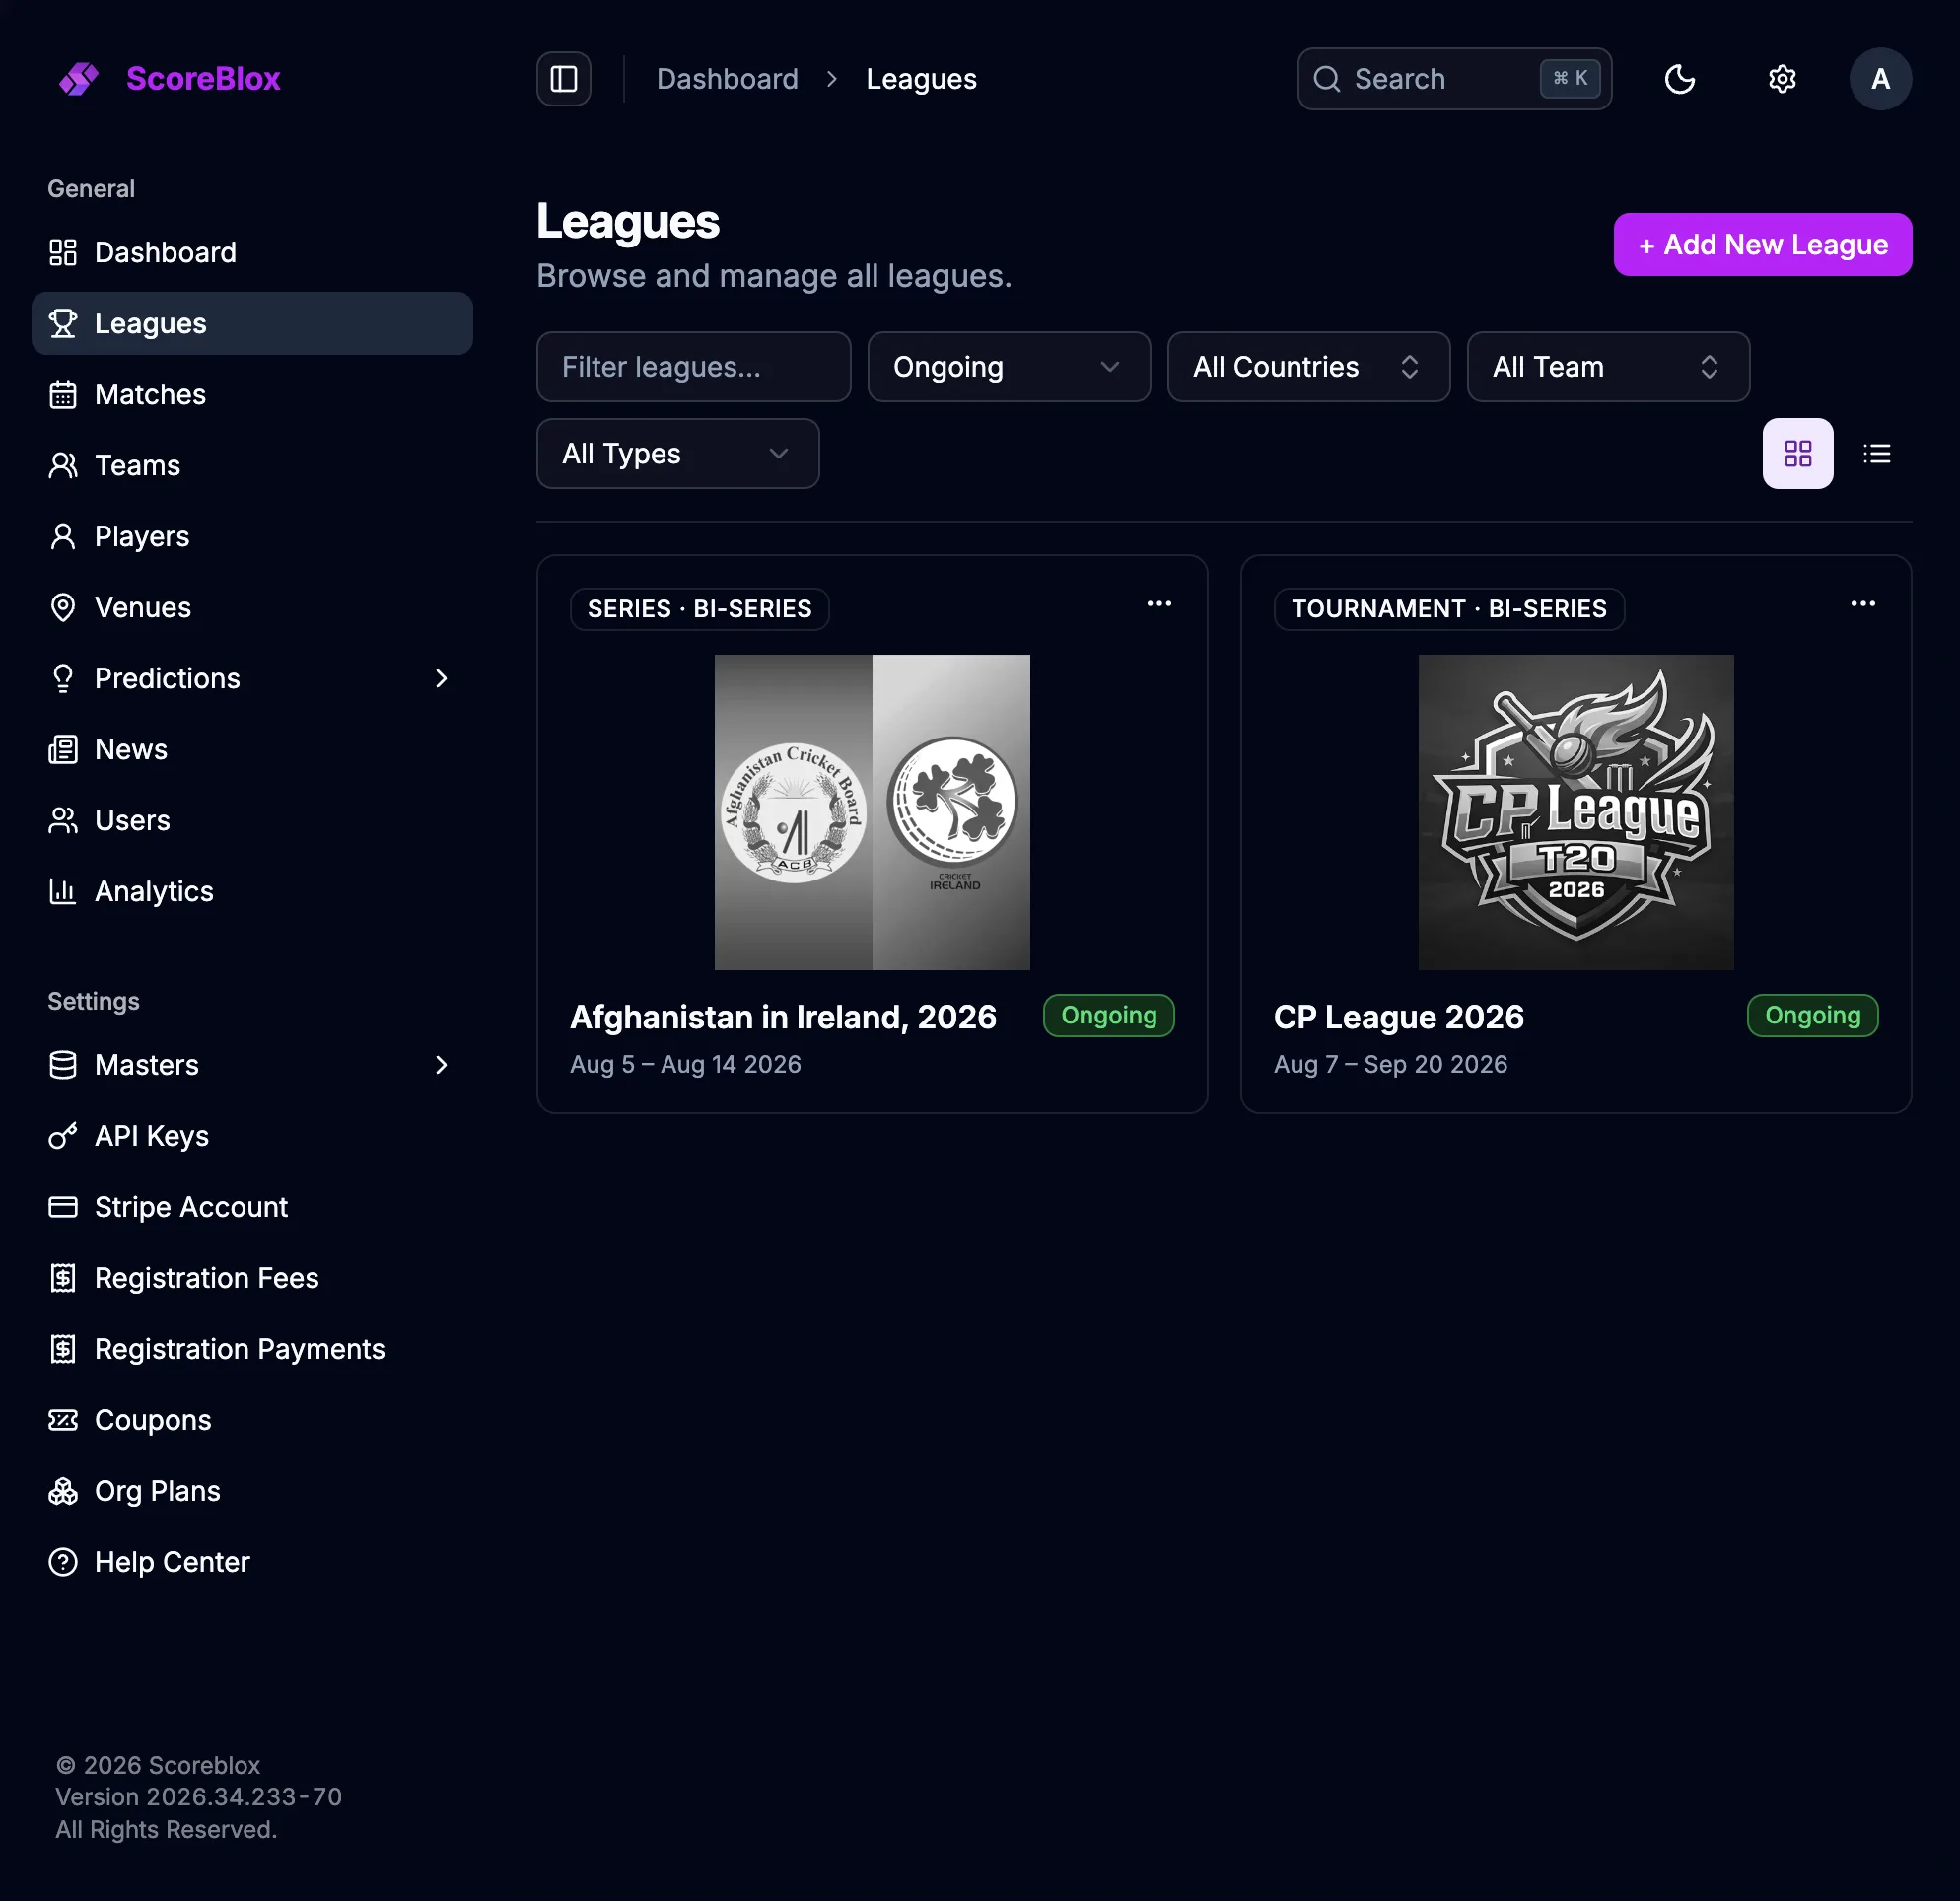
Task: Open the All Types dropdown
Action: 677,454
